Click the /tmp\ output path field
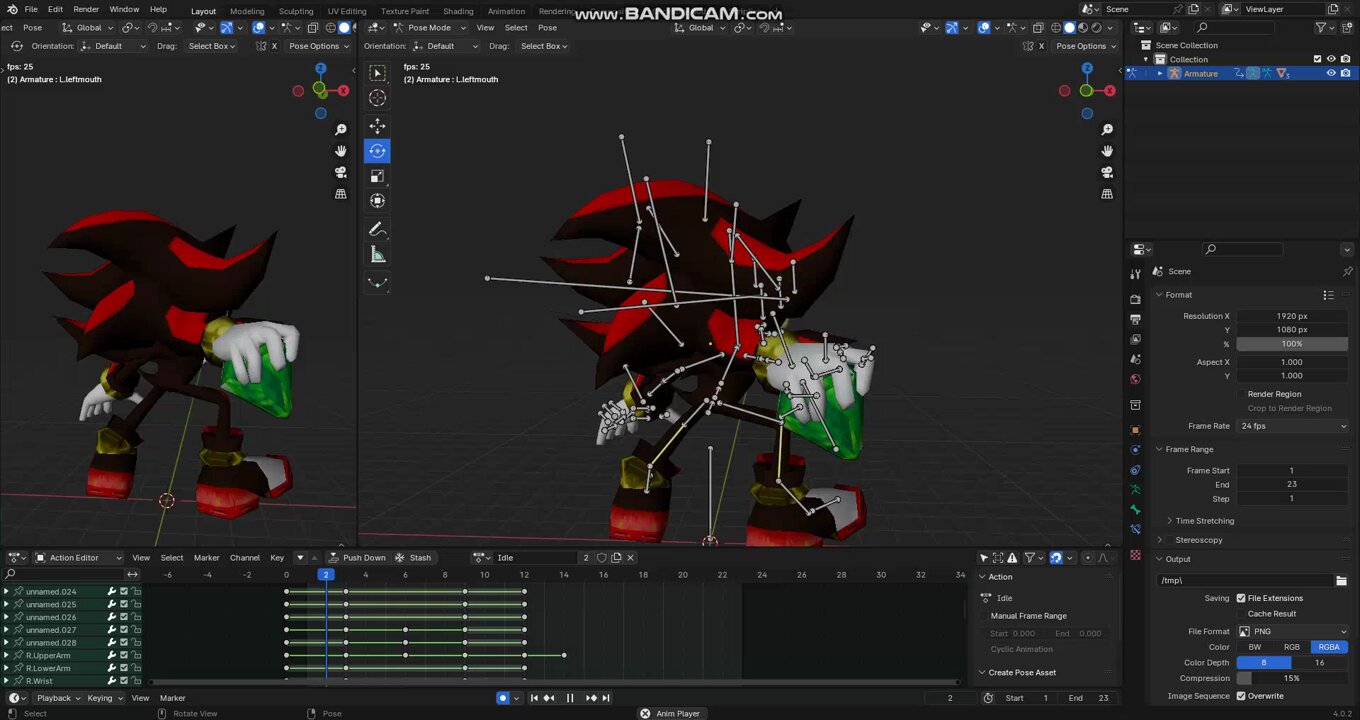This screenshot has width=1360, height=720. [x=1245, y=580]
